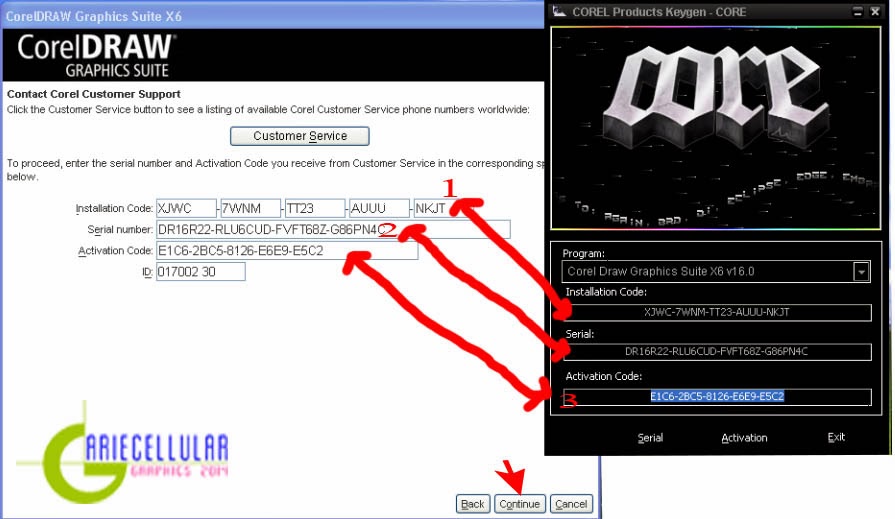This screenshot has width=895, height=519.
Task: Expand the Program dropdown arrow in keygen
Action: (x=861, y=272)
